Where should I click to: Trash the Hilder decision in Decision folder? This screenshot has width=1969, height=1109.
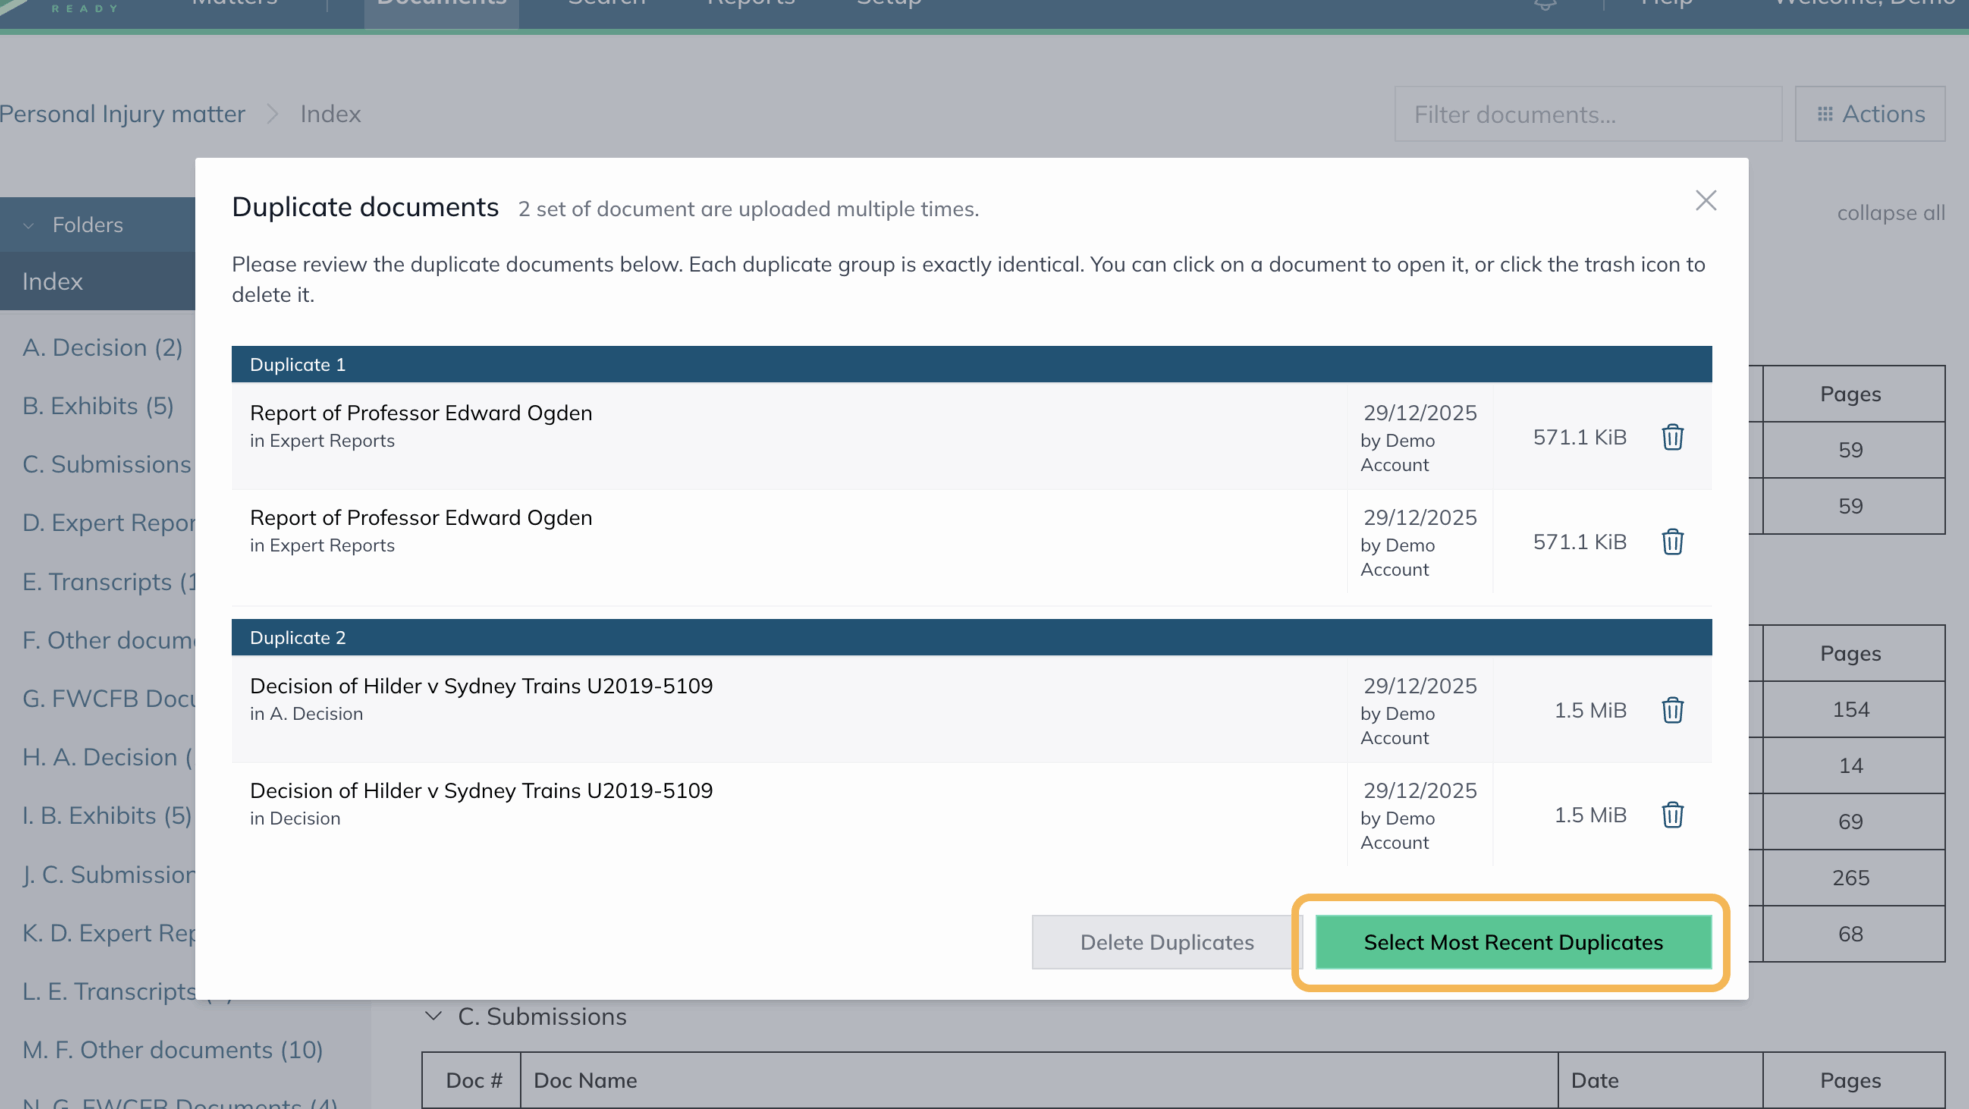[x=1672, y=815]
